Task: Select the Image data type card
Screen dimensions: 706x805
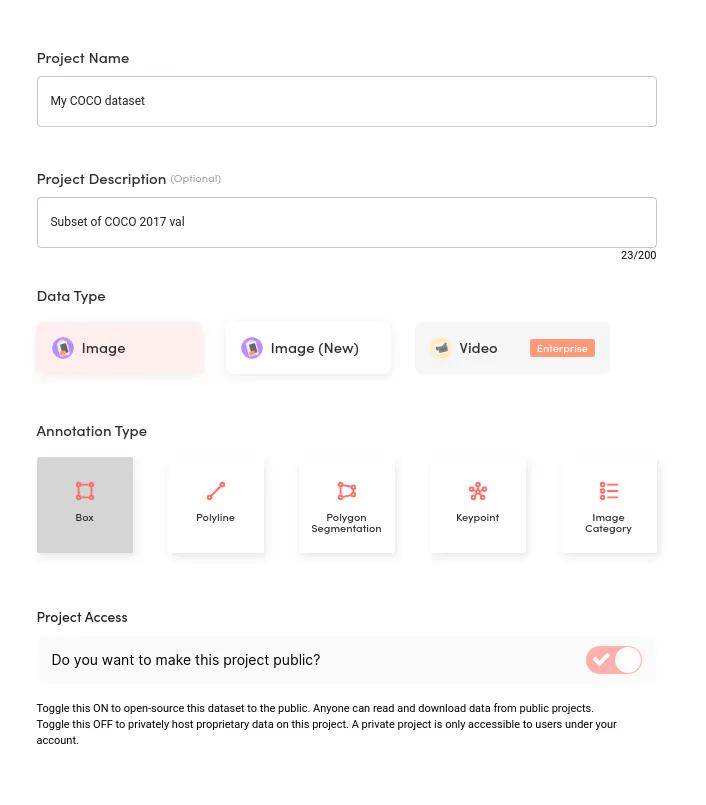Action: [x=119, y=347]
